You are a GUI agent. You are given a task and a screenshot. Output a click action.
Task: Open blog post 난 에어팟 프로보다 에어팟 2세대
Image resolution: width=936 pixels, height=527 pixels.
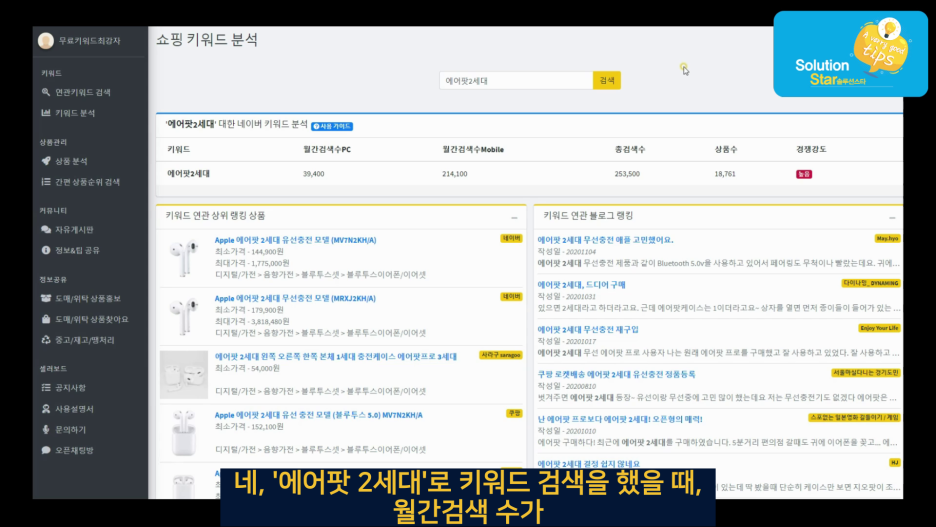tap(620, 419)
